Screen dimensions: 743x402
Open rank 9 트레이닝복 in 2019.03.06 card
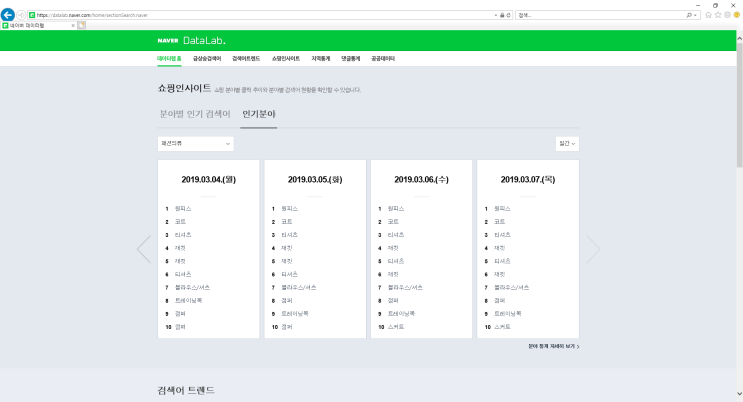pos(401,314)
